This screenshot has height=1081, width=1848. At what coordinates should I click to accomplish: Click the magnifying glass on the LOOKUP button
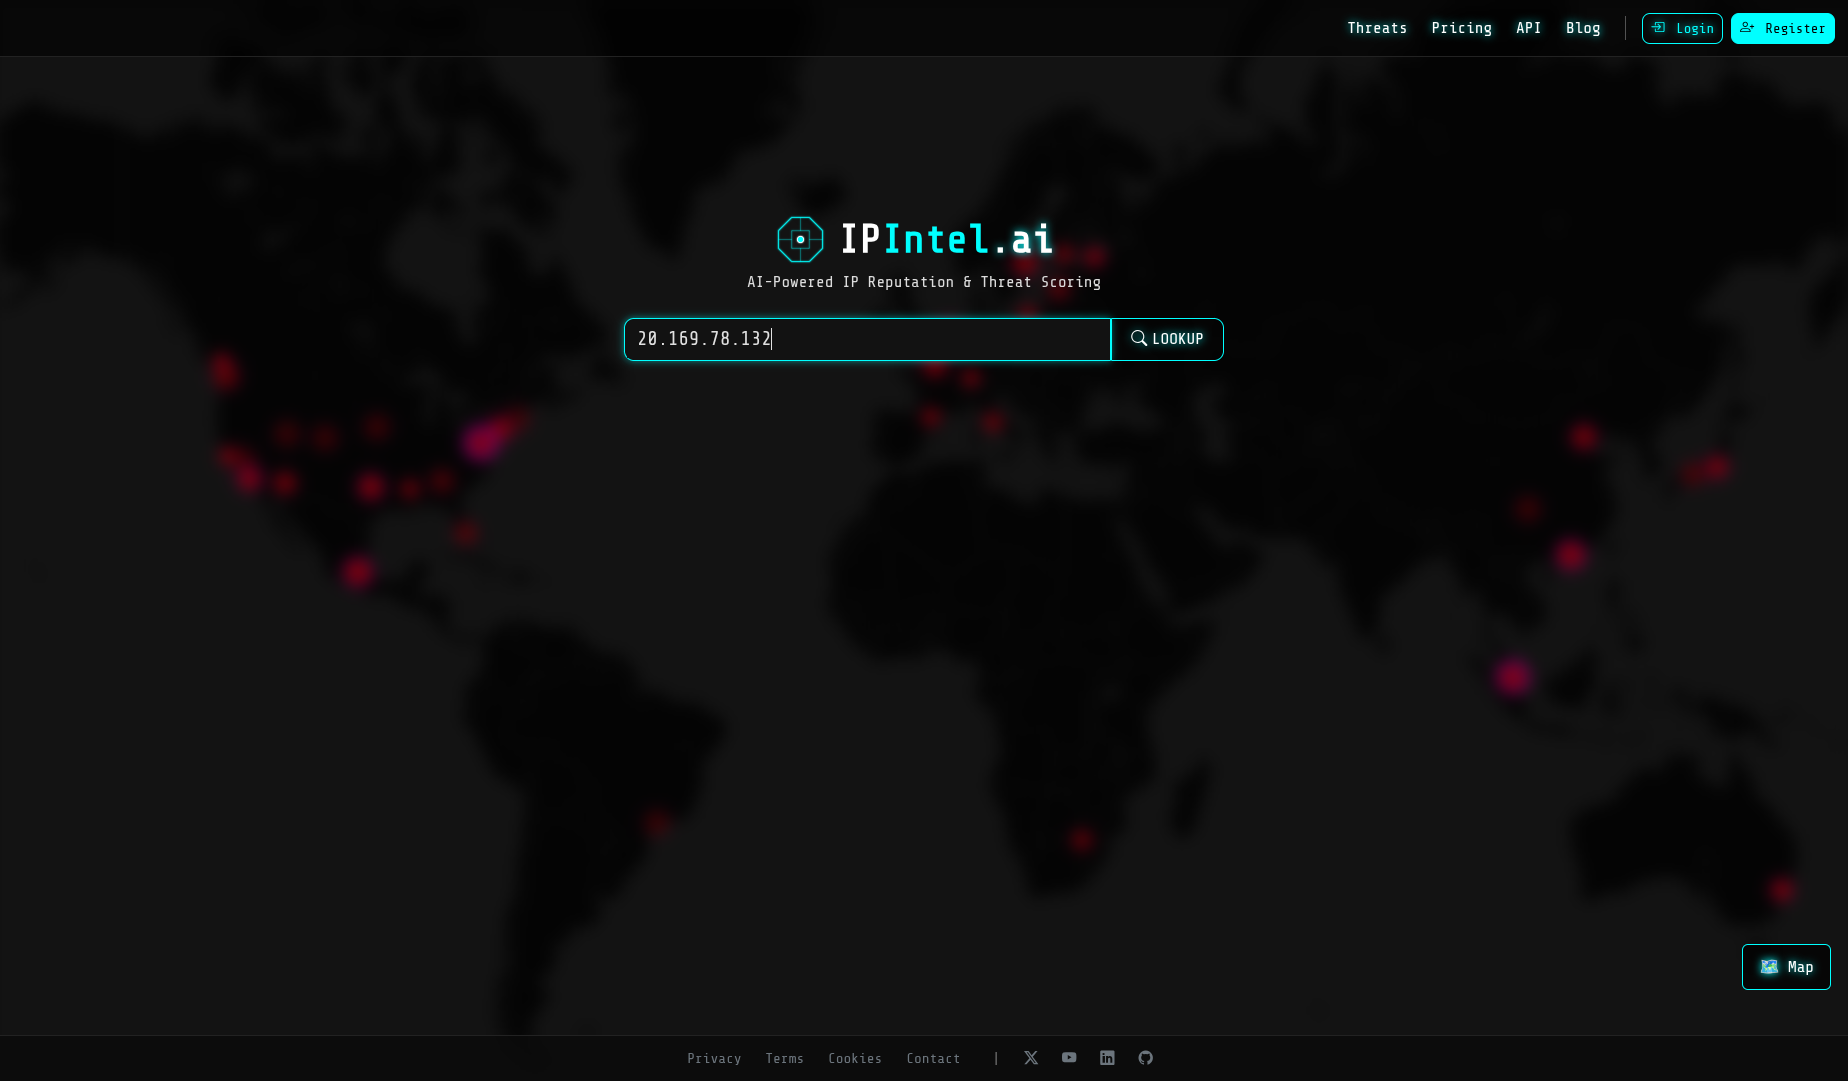(1139, 339)
